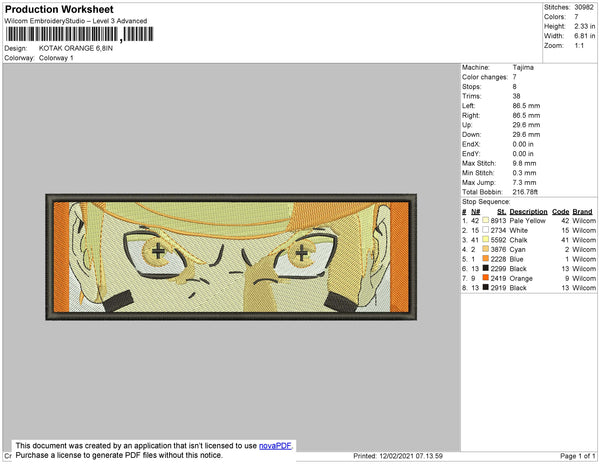Click the swatch for Black 2299

point(486,268)
